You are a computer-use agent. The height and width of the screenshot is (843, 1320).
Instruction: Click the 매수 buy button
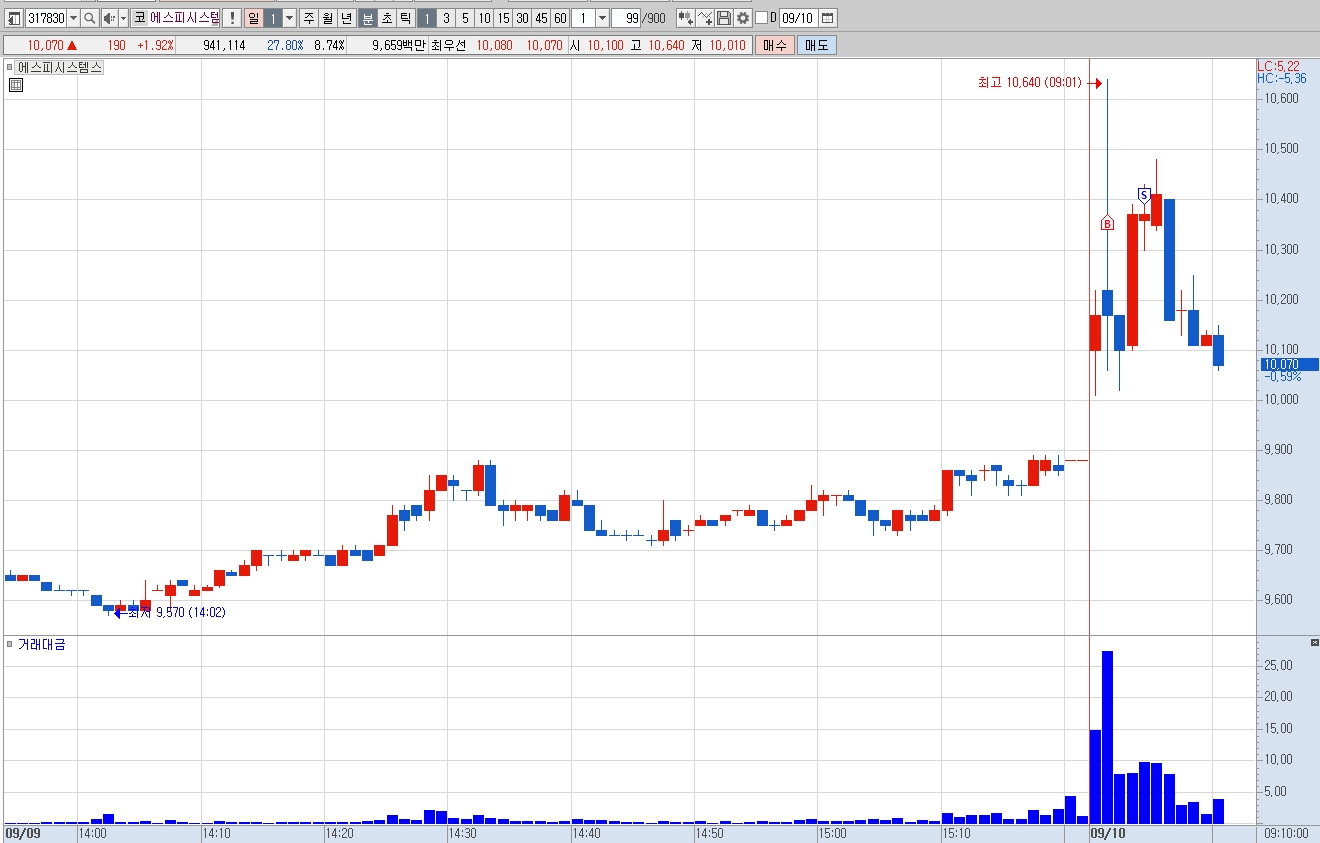coord(775,45)
